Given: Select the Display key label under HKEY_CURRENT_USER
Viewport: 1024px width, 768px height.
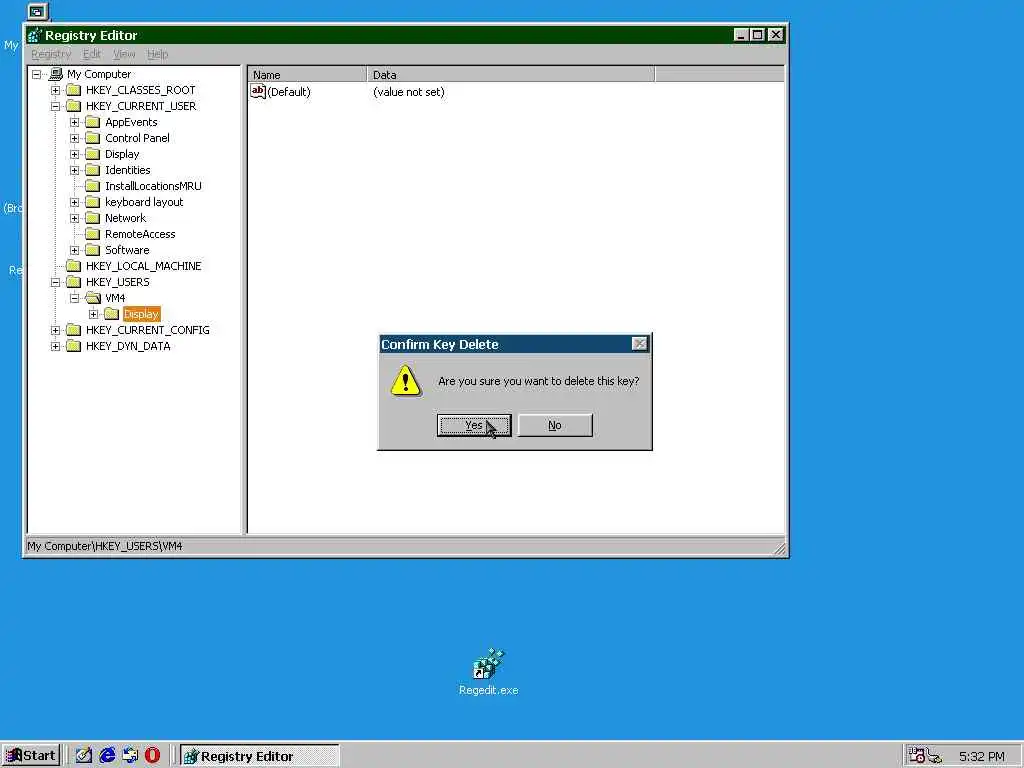Looking at the screenshot, I should click(x=122, y=154).
